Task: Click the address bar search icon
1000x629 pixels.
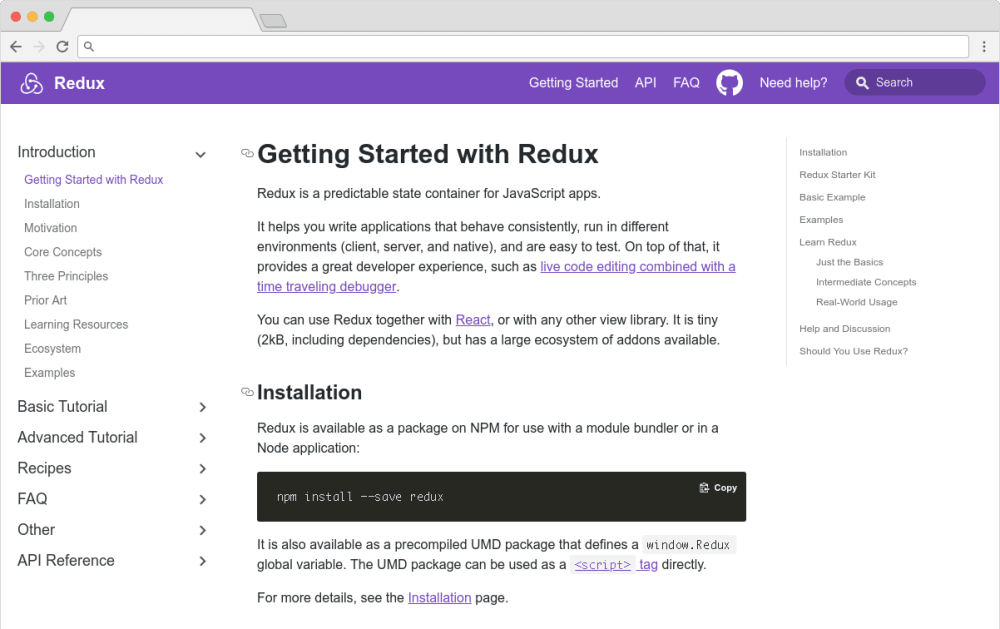Action: [89, 47]
